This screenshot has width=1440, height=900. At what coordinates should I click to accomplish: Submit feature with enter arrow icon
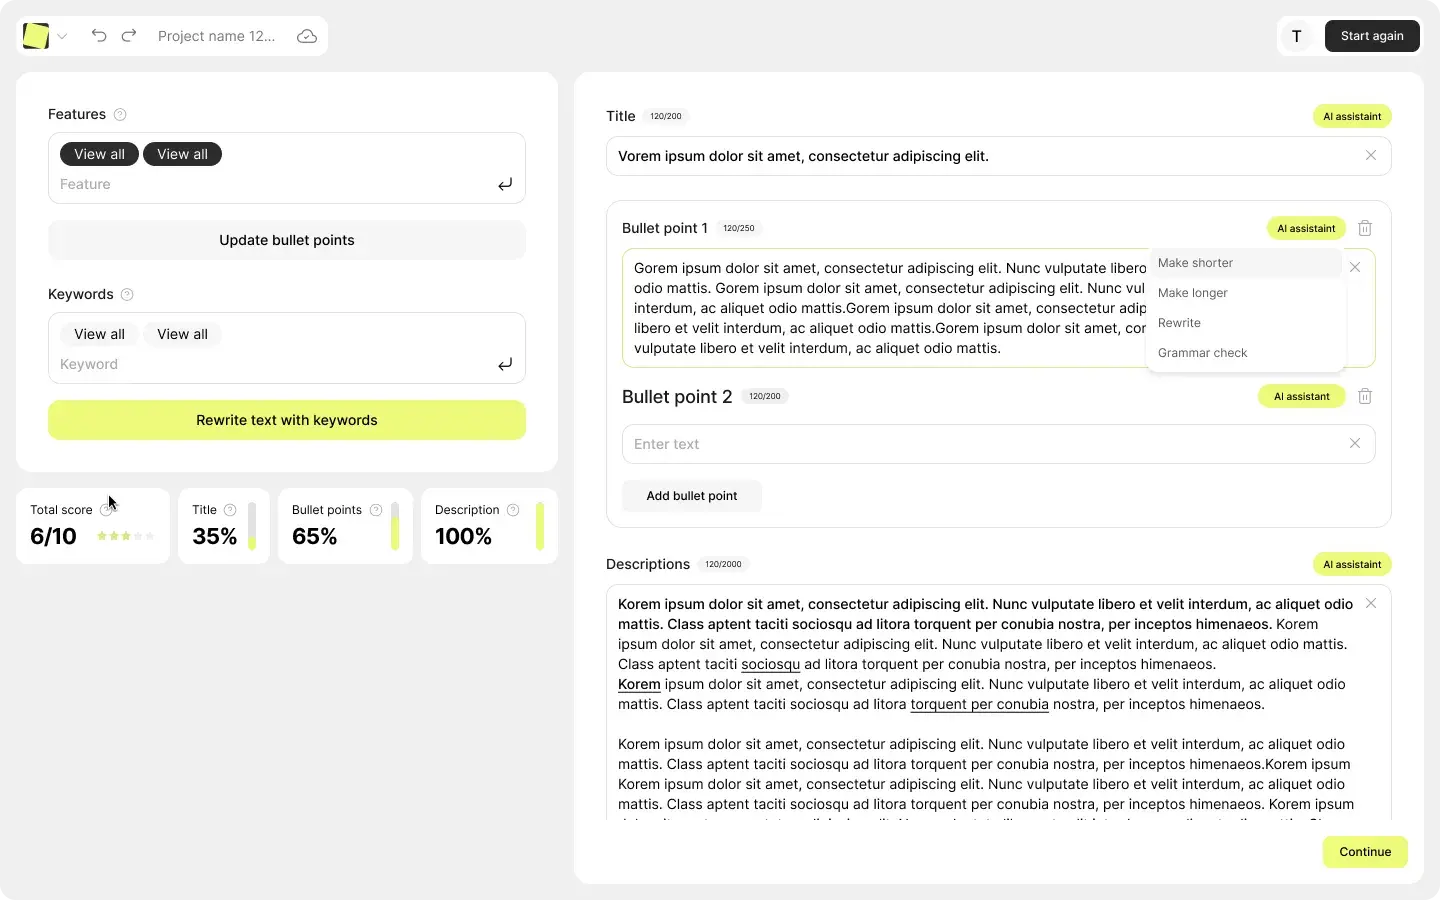pyautogui.click(x=505, y=184)
